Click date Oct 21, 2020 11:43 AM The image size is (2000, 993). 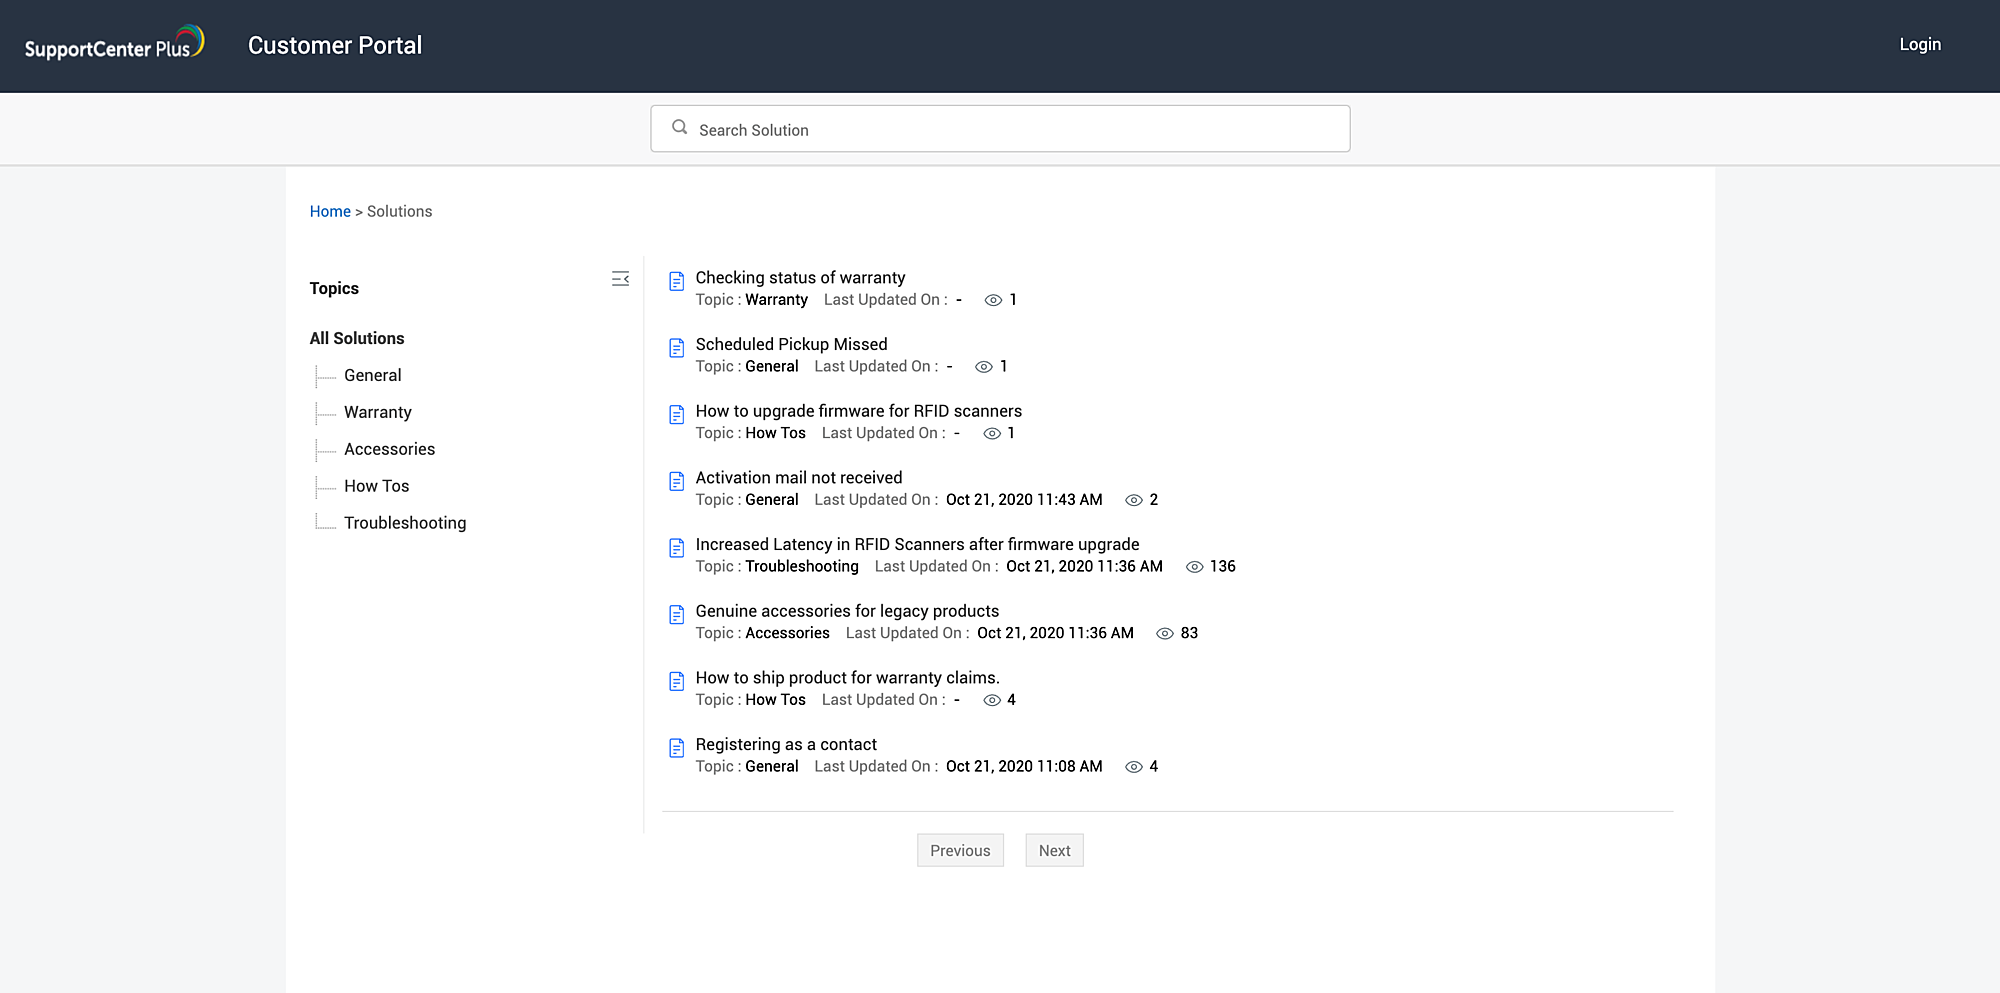point(1024,500)
